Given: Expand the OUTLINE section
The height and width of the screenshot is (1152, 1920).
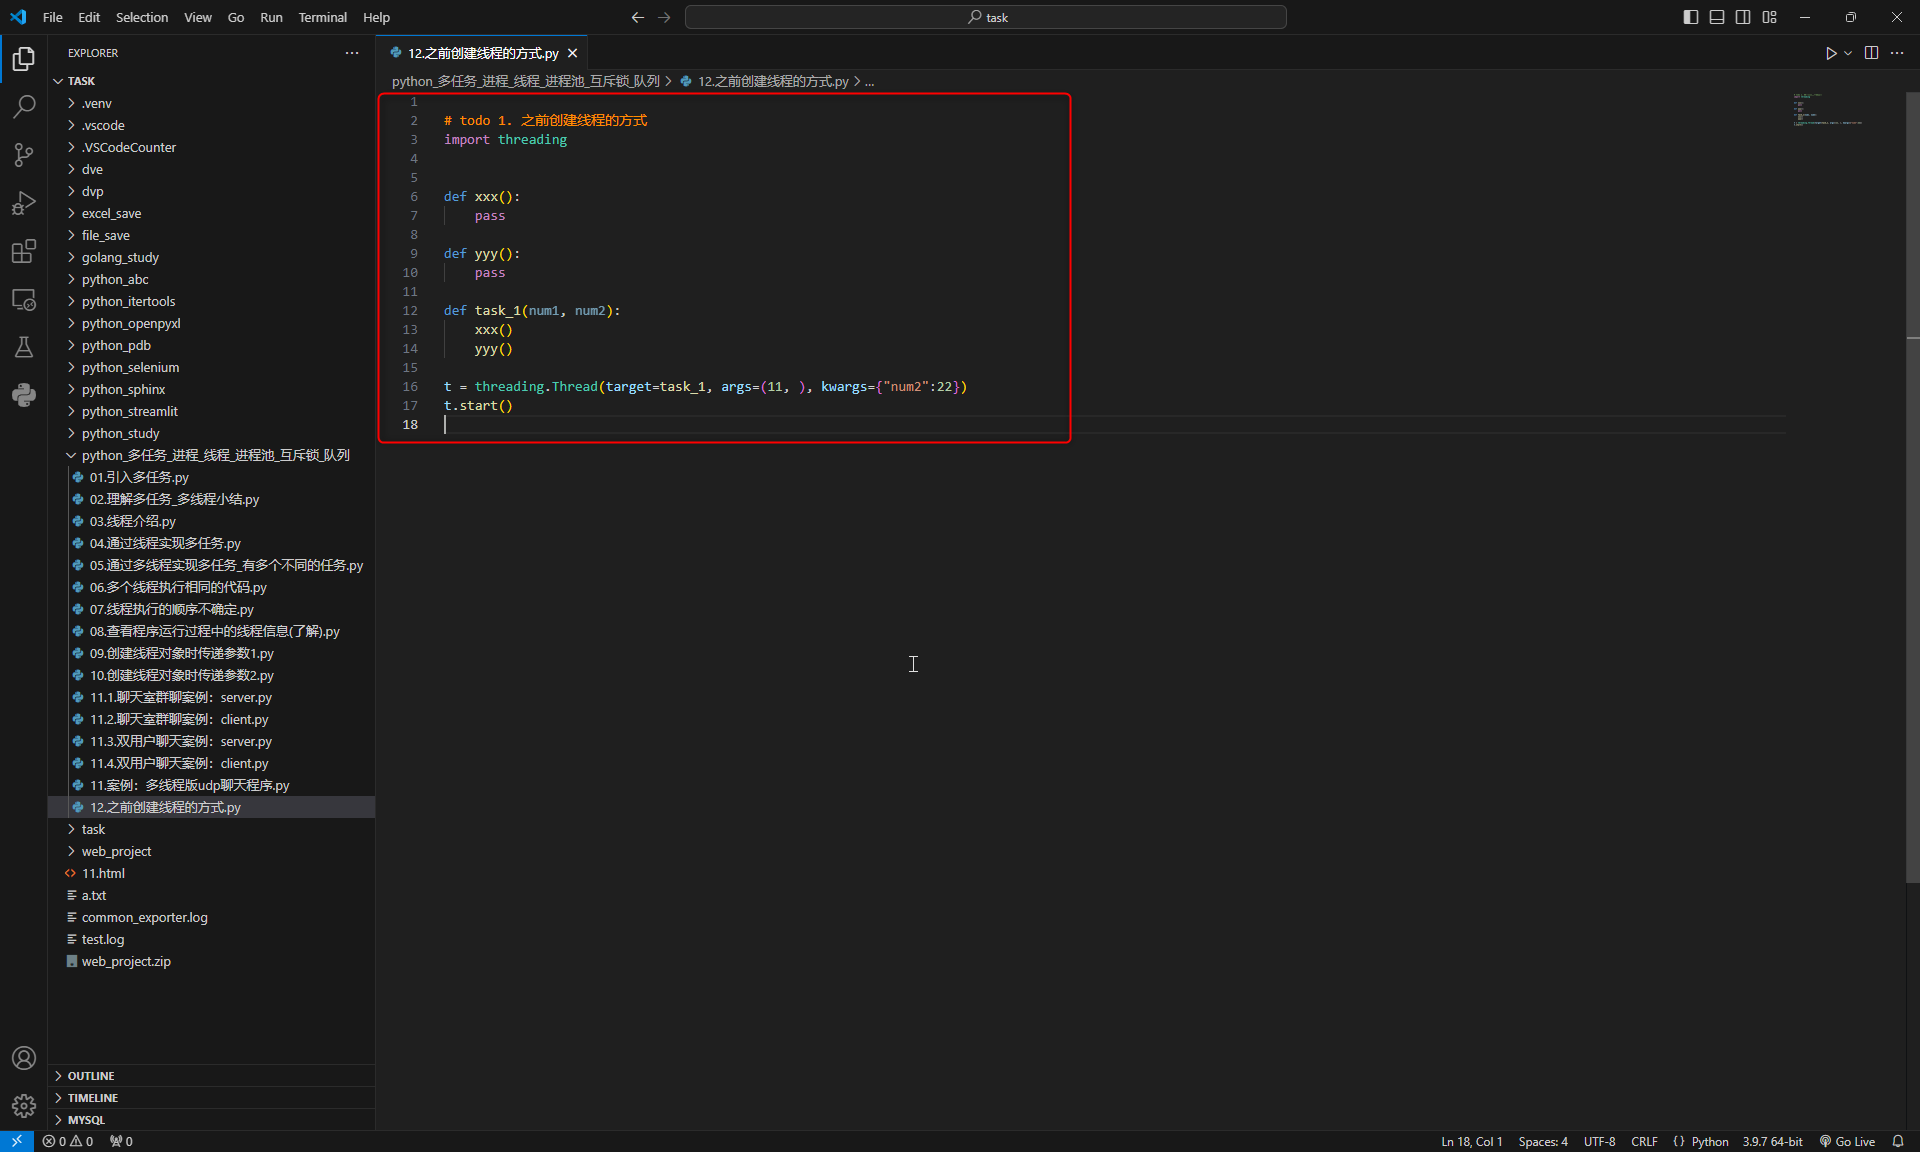Looking at the screenshot, I should 91,1076.
